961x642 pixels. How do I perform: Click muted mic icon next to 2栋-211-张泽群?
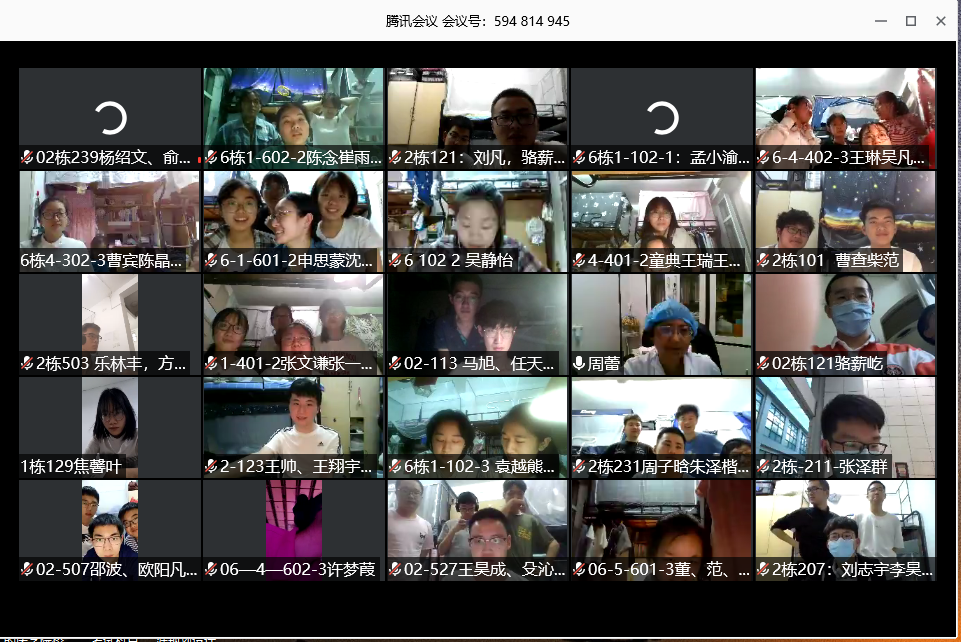pos(764,467)
